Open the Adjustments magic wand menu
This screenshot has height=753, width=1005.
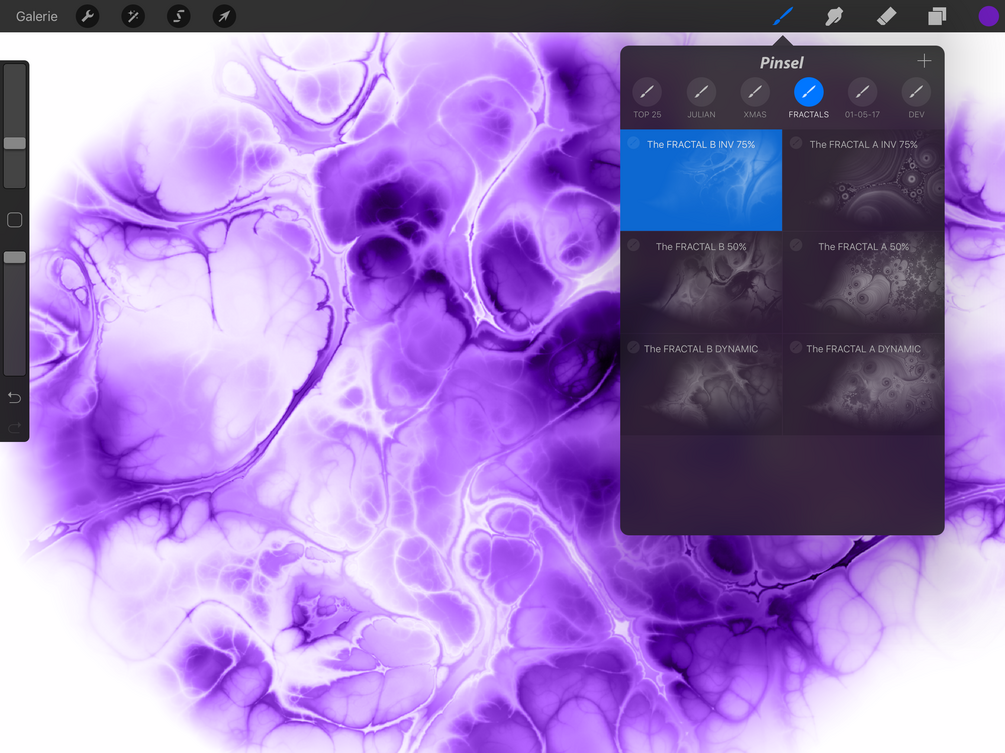133,16
